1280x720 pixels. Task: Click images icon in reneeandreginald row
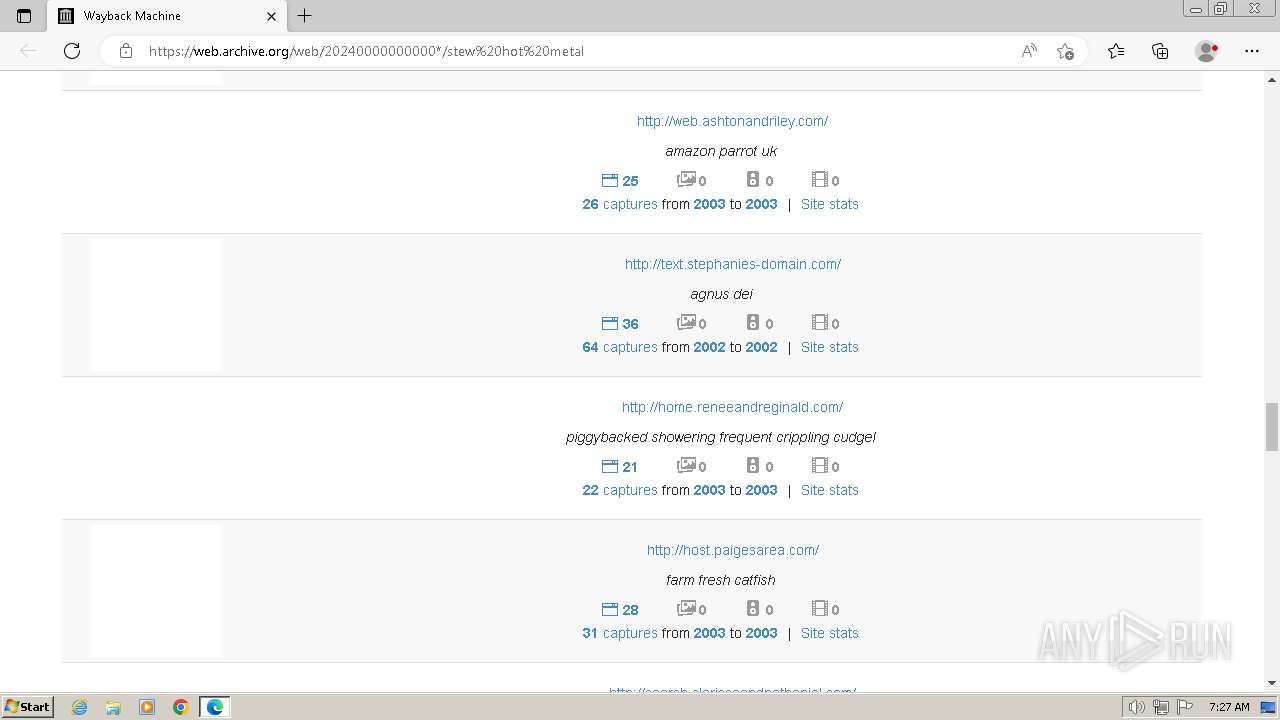(x=686, y=465)
